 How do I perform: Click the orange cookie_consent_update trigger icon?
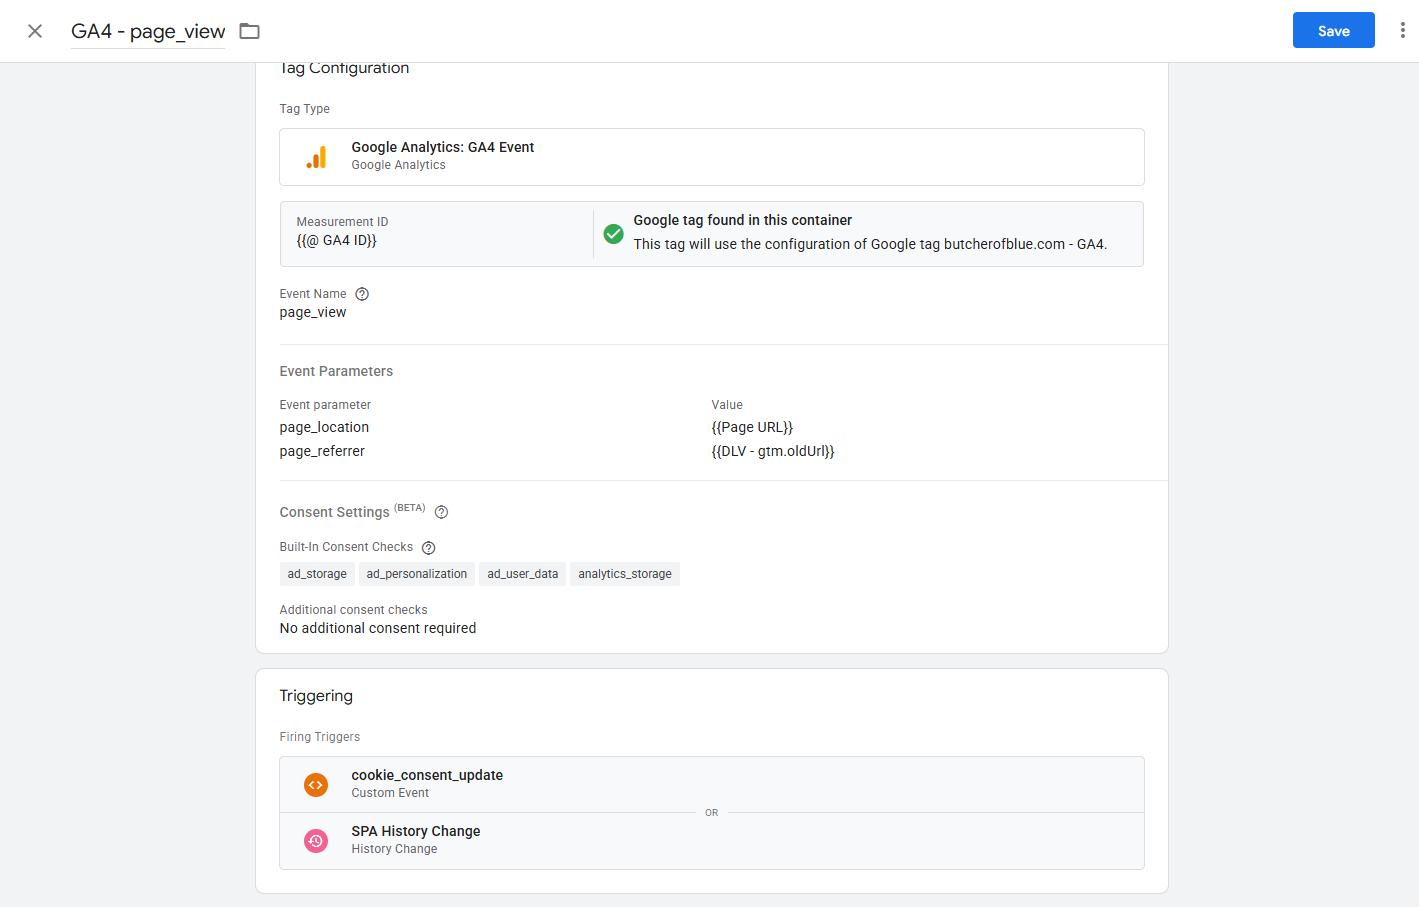tap(316, 785)
